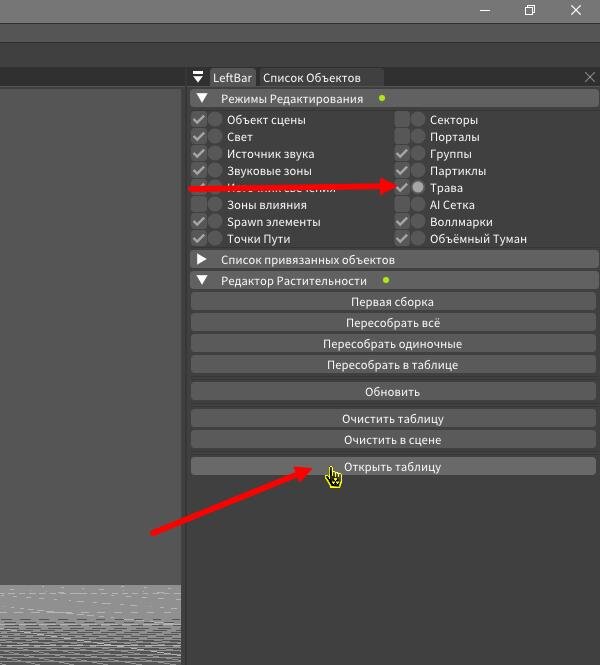Click the Пересобрать в таблице button
This screenshot has width=600, height=665.
[x=393, y=365]
